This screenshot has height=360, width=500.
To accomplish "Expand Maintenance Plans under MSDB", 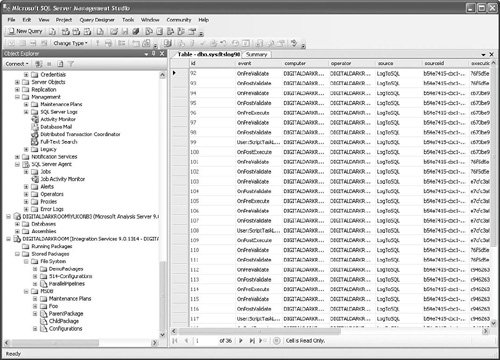I will pos(35,299).
